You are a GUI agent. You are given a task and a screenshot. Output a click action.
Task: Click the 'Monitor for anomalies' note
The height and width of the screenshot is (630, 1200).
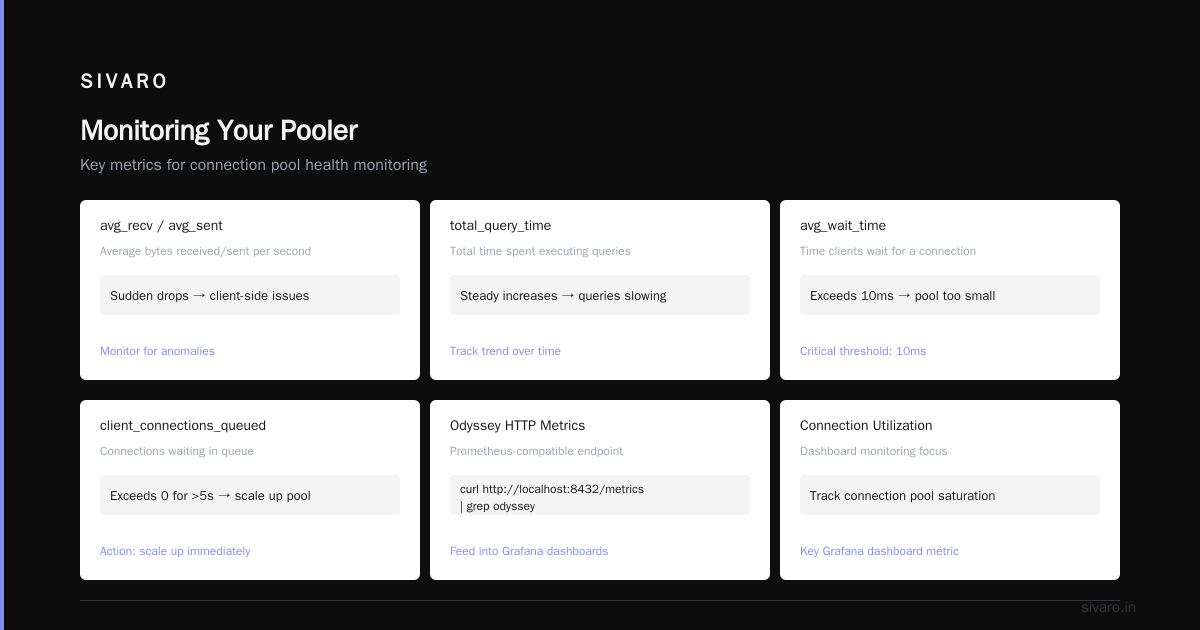(157, 351)
